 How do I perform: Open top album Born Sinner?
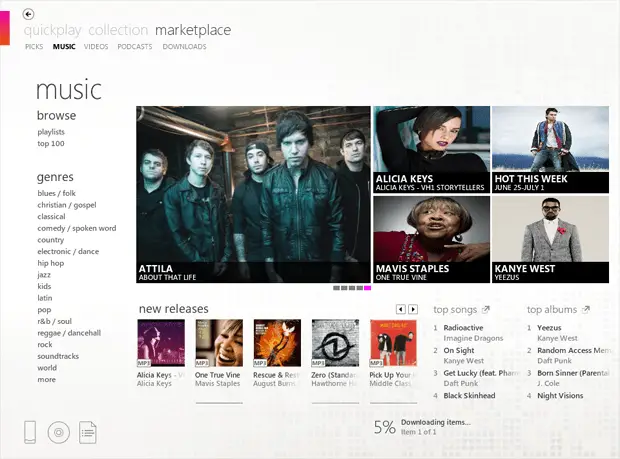[x=573, y=373]
